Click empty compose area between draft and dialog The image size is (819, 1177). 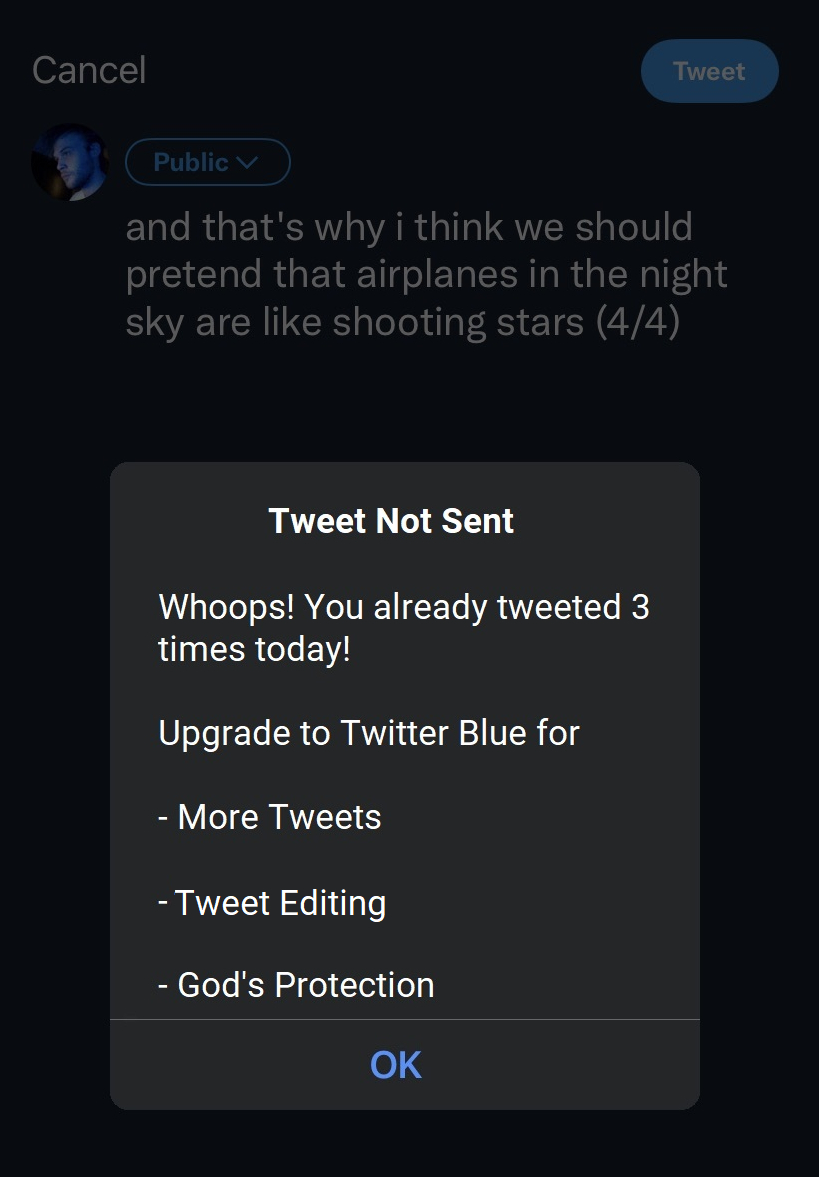pyautogui.click(x=409, y=402)
